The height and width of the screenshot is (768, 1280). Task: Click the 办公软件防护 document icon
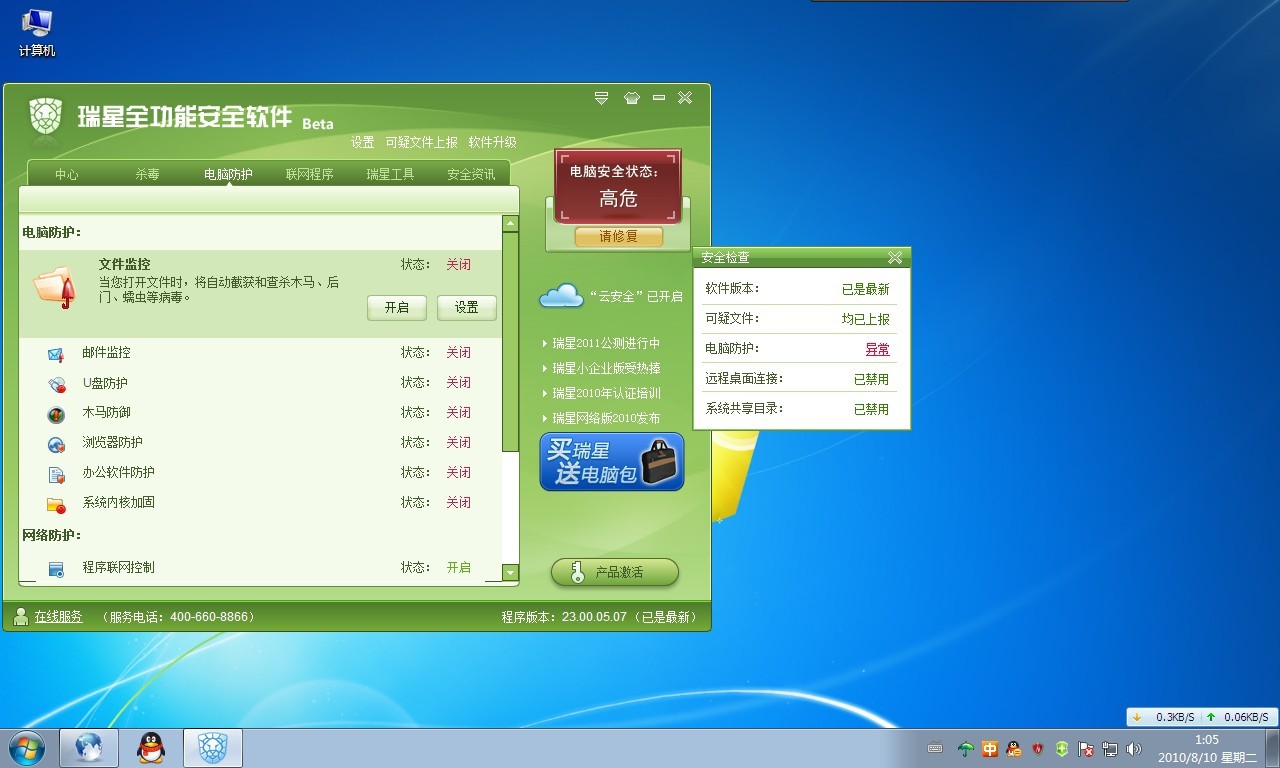56,474
